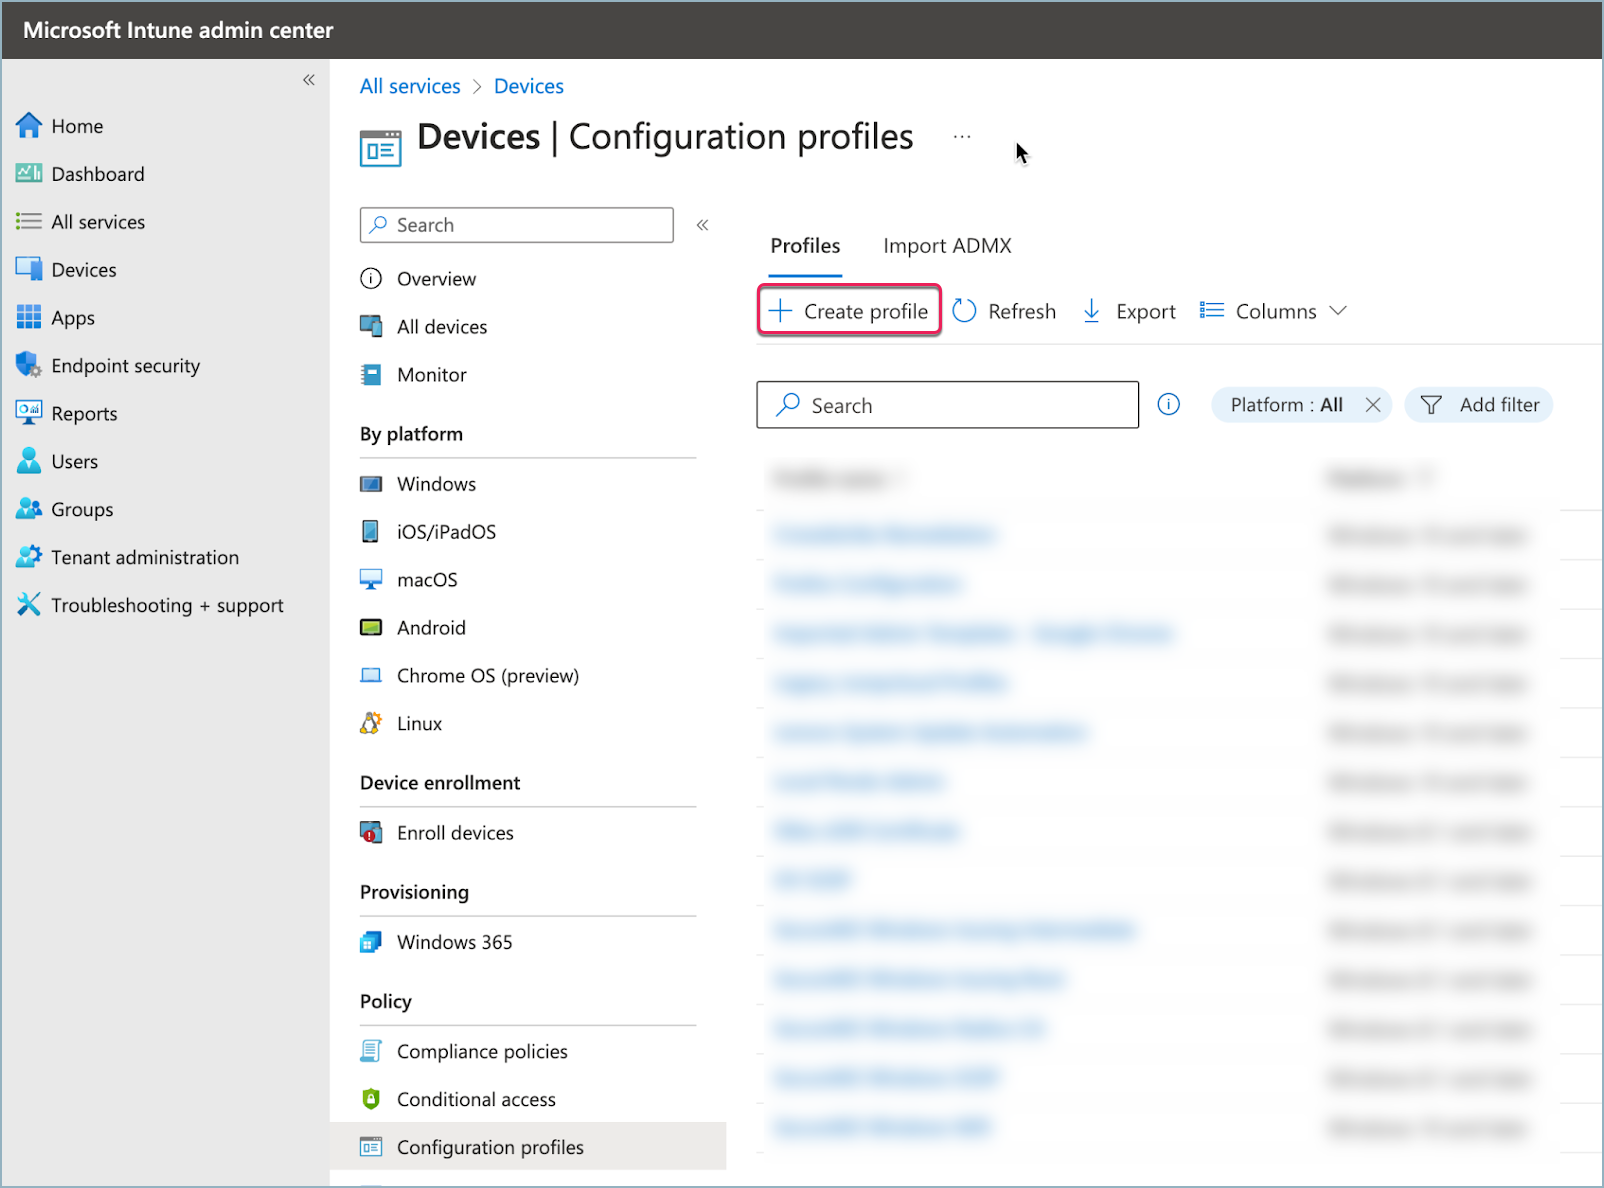Select the Windows 365 icon
1604x1188 pixels.
(x=371, y=942)
